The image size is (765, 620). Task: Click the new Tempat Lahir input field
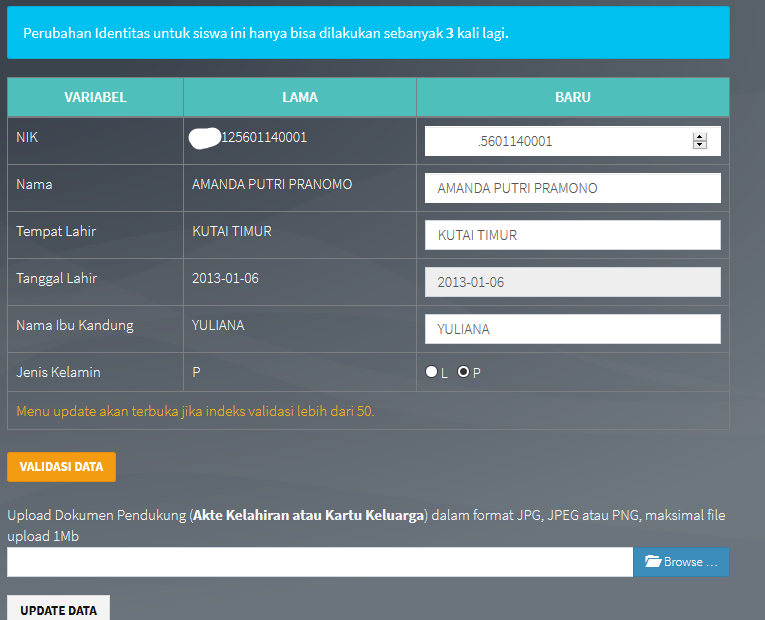coord(573,235)
